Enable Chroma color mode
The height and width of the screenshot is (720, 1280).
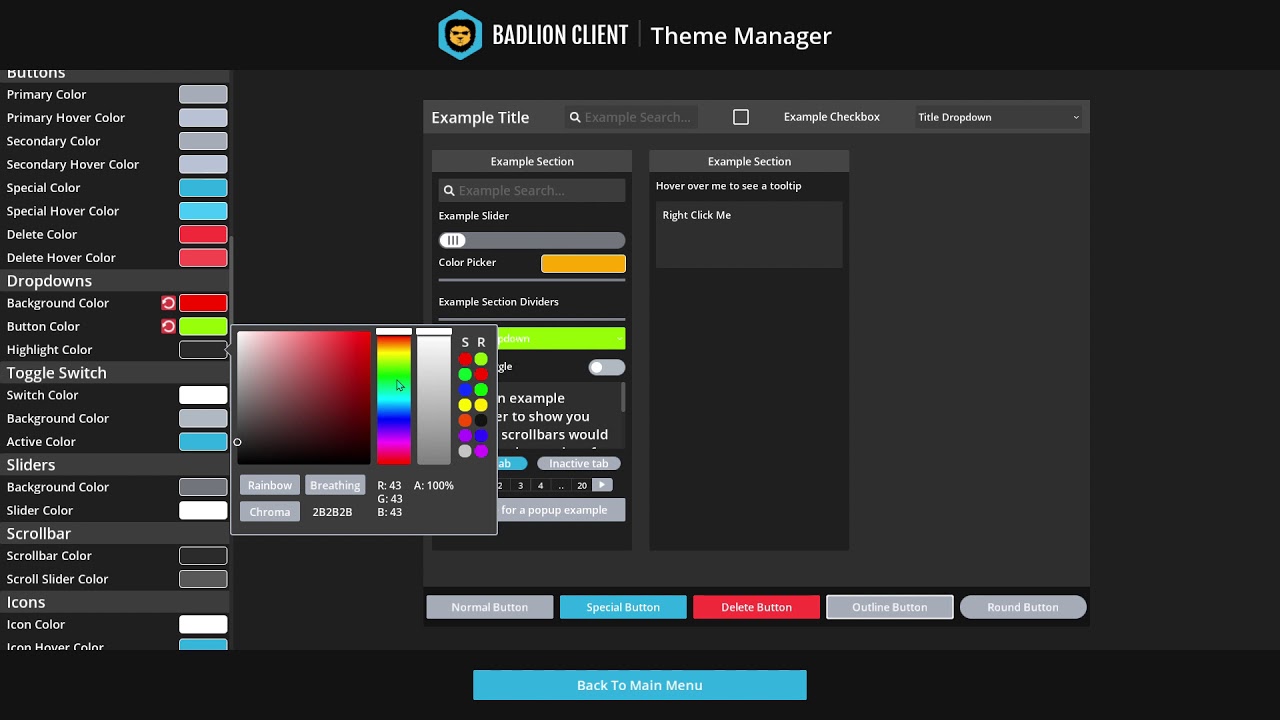[x=270, y=511]
